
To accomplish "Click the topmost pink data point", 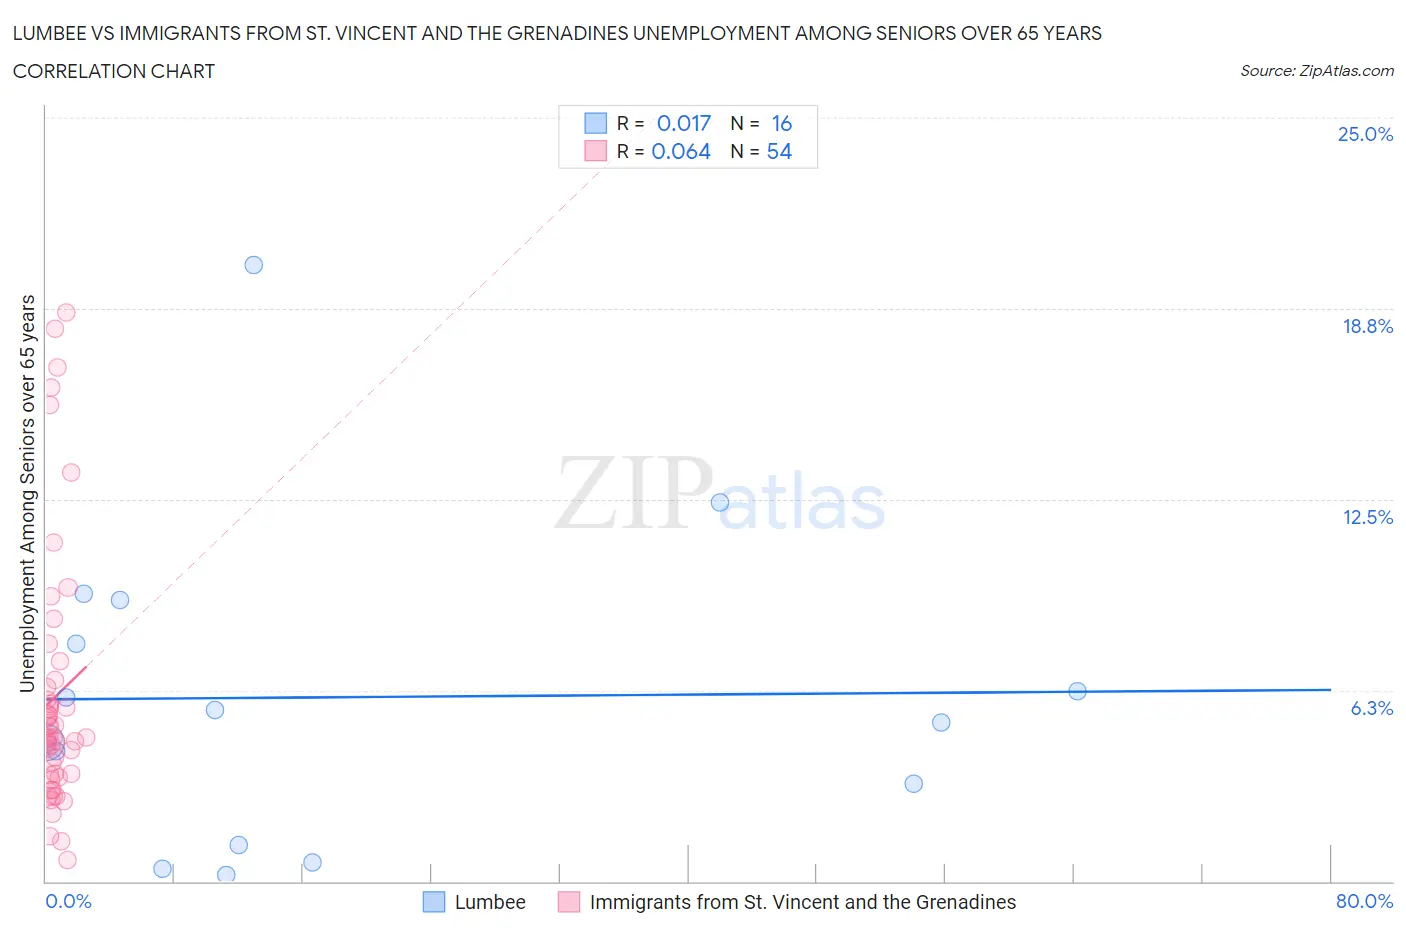I will pos(66,312).
